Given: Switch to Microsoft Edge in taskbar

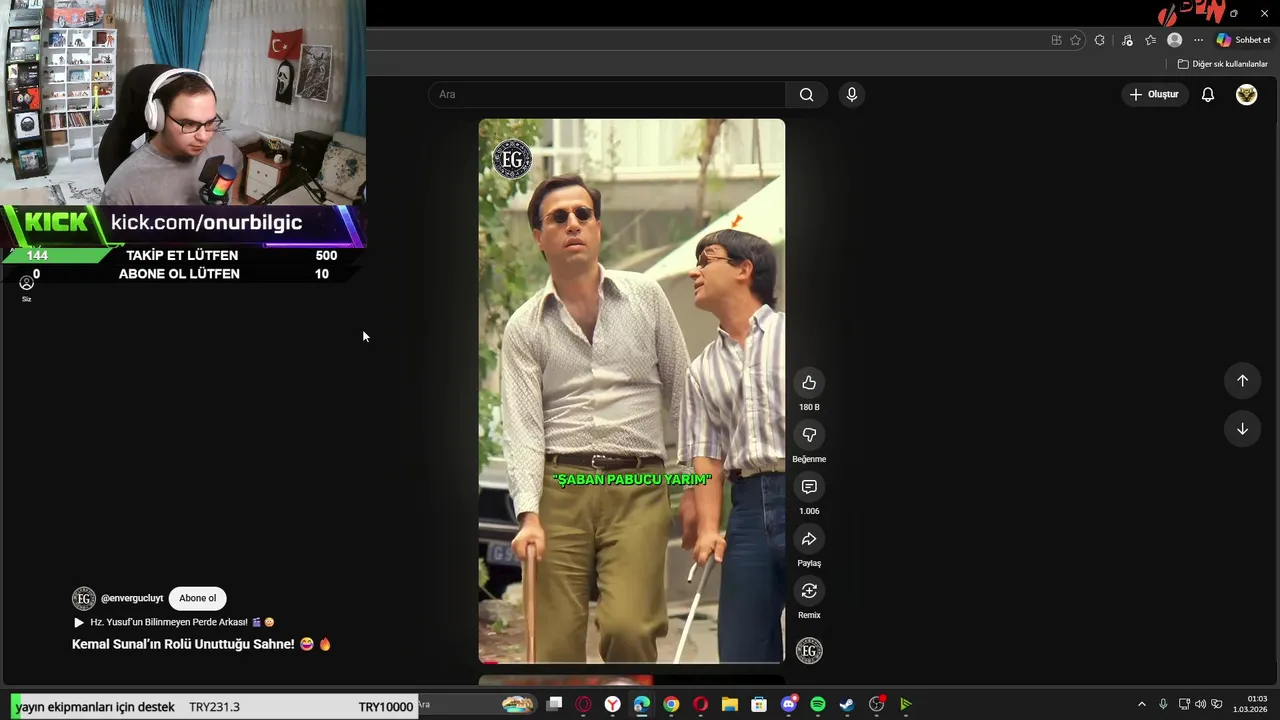Looking at the screenshot, I should pyautogui.click(x=642, y=704).
